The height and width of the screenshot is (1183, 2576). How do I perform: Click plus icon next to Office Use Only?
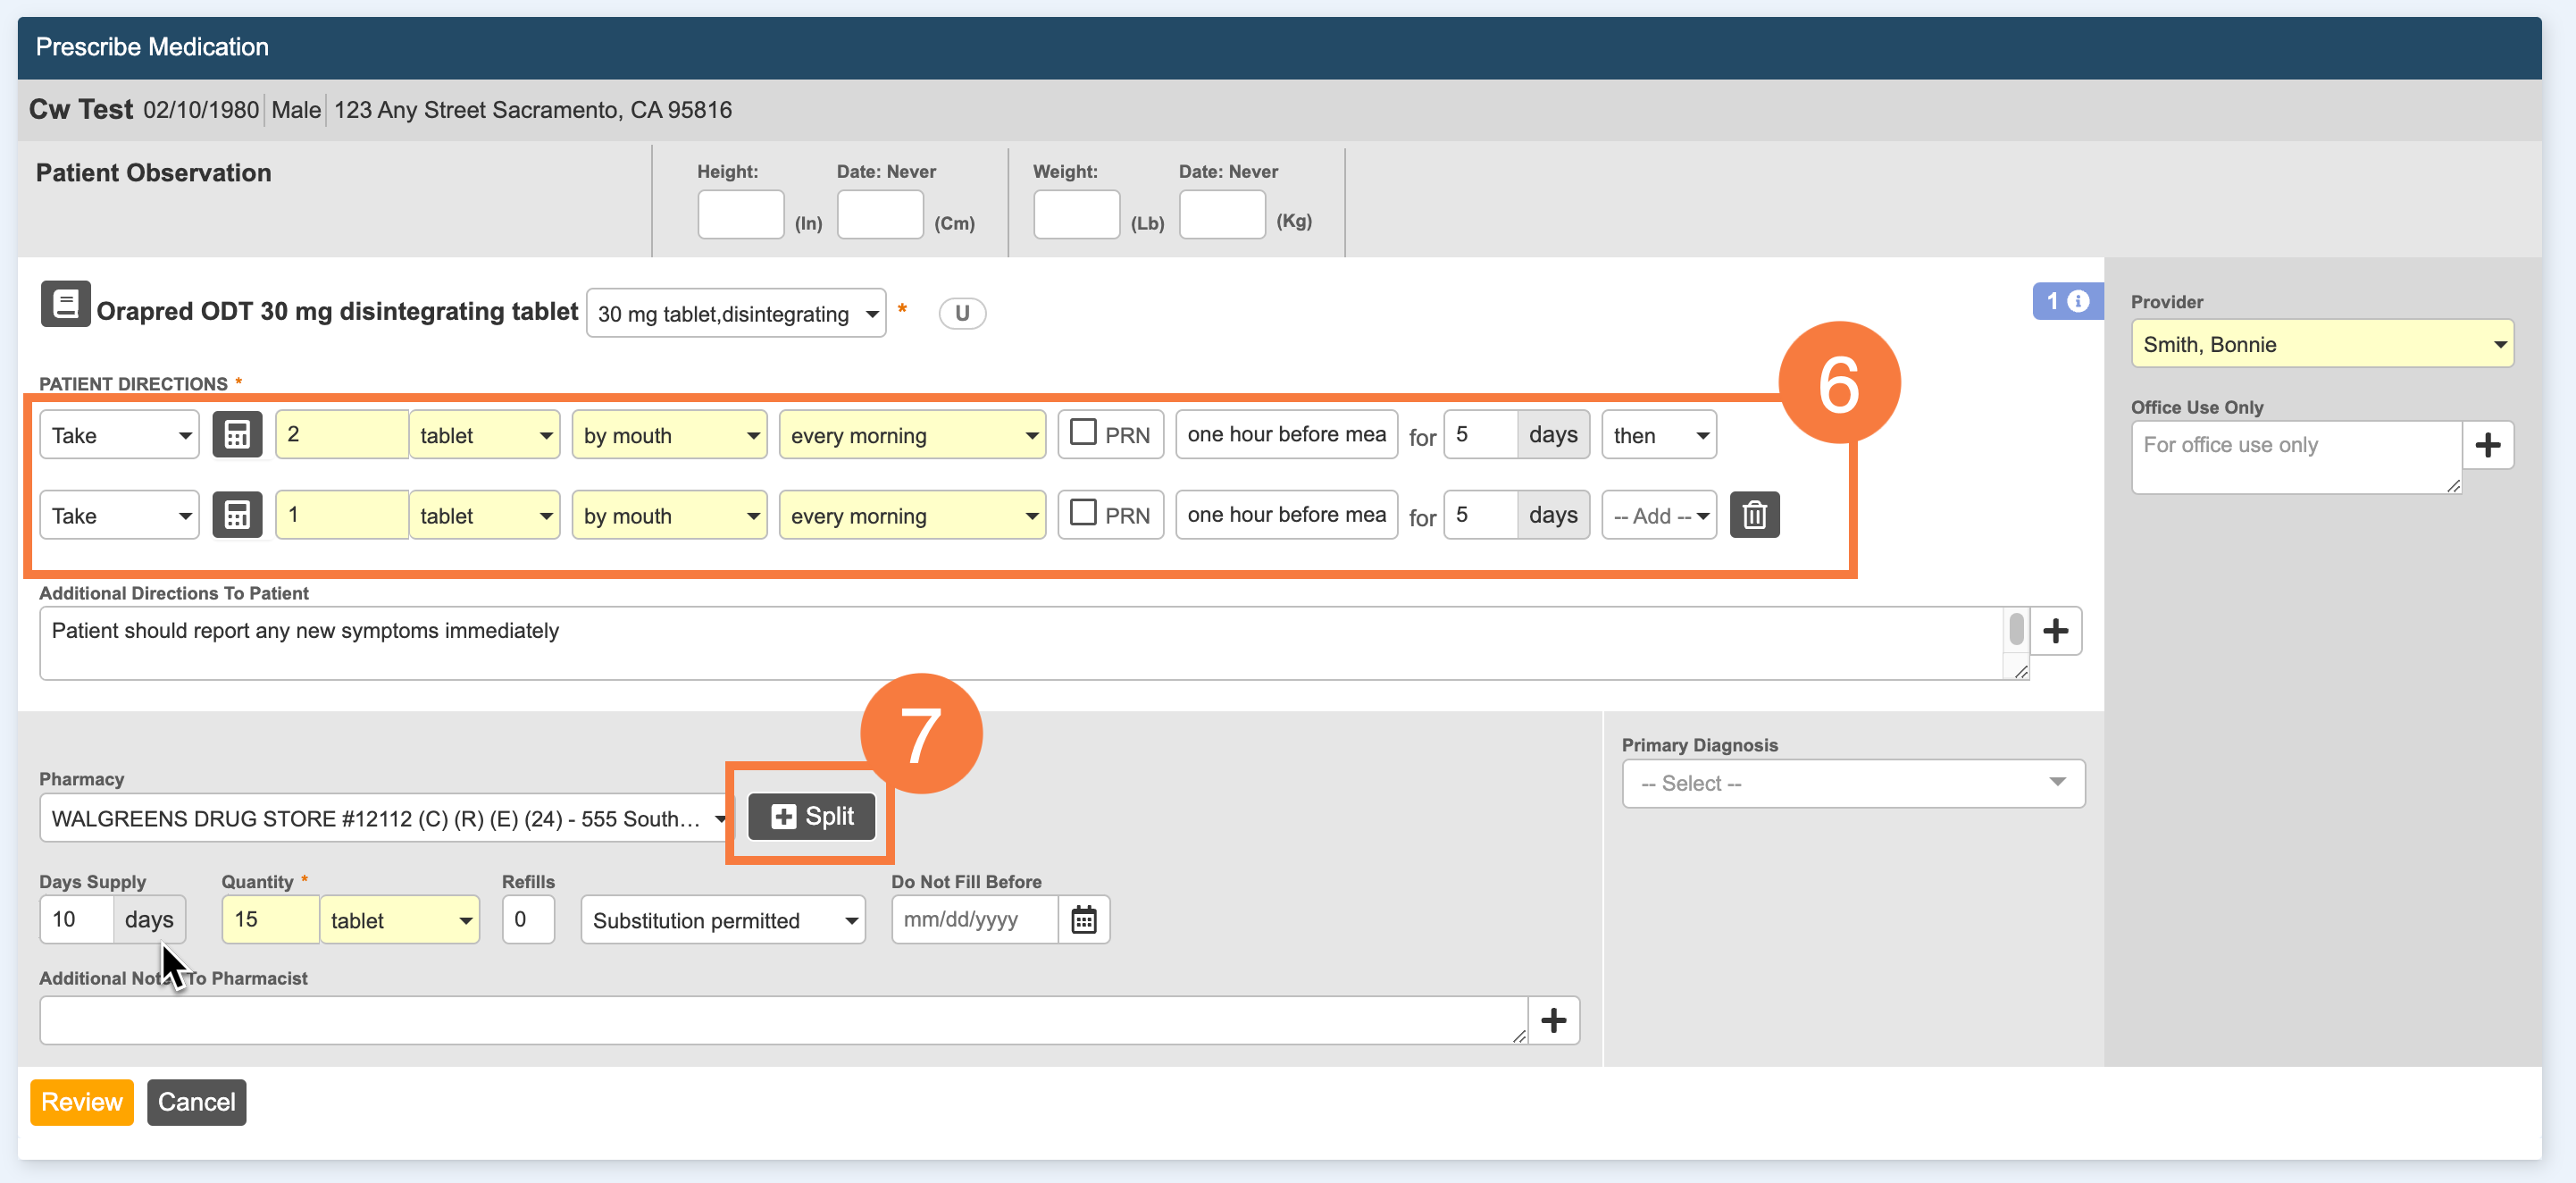point(2487,445)
